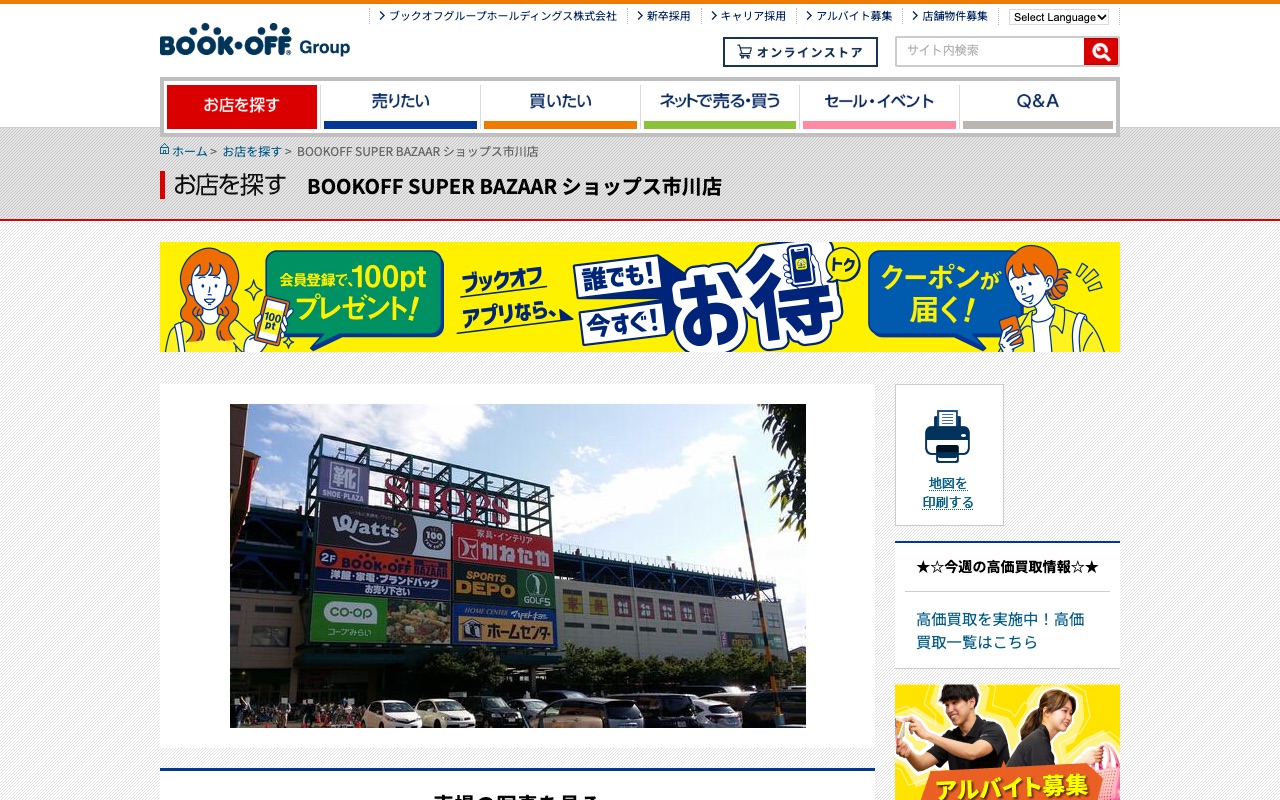Screen dimensions: 1280x800
Task: Open 高価買取を実施中！高価買取一覧はこちら link
Action: (1000, 631)
